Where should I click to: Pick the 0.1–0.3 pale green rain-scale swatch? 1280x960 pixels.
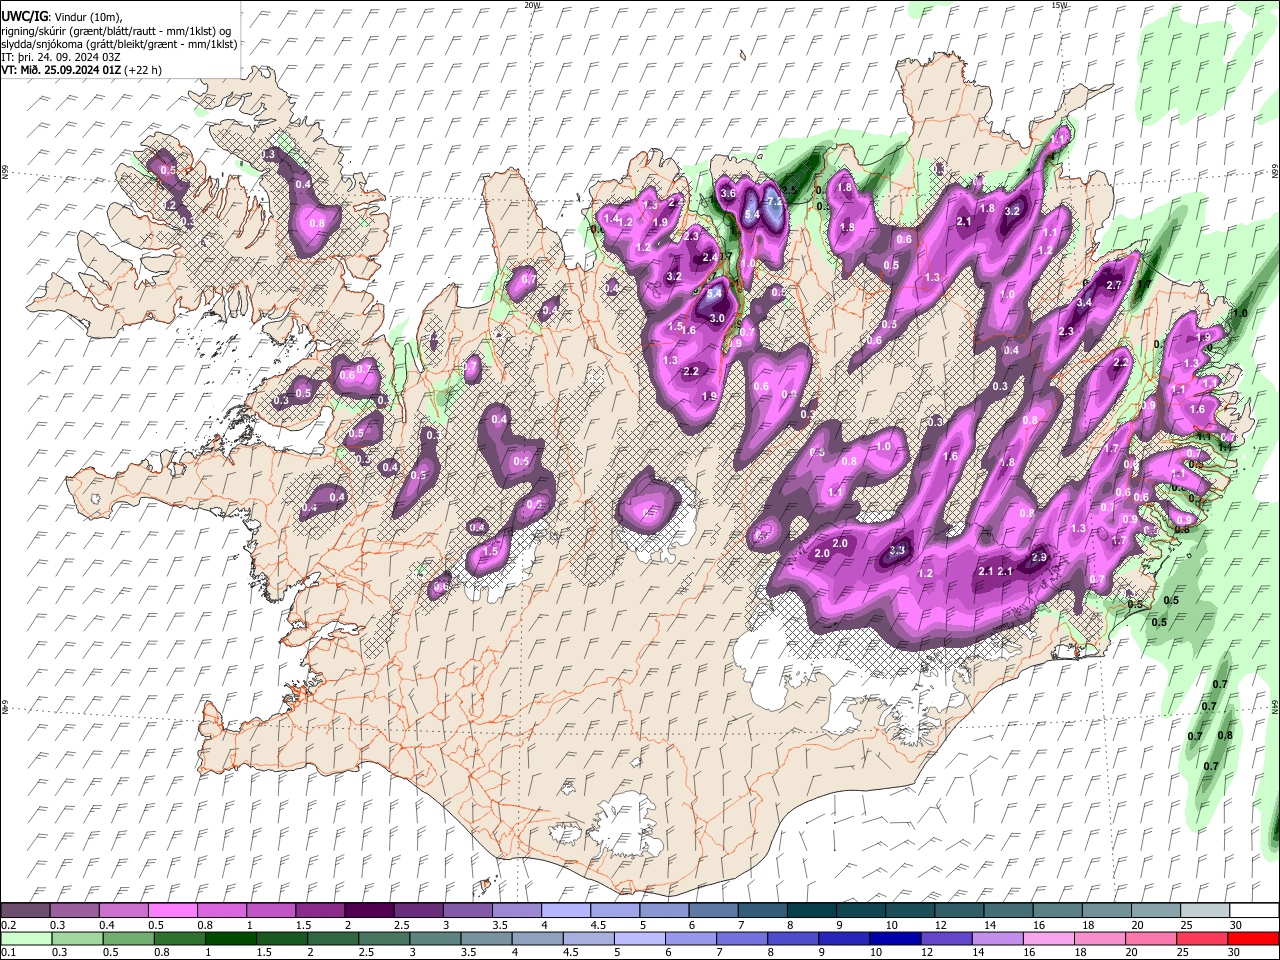(x=25, y=938)
